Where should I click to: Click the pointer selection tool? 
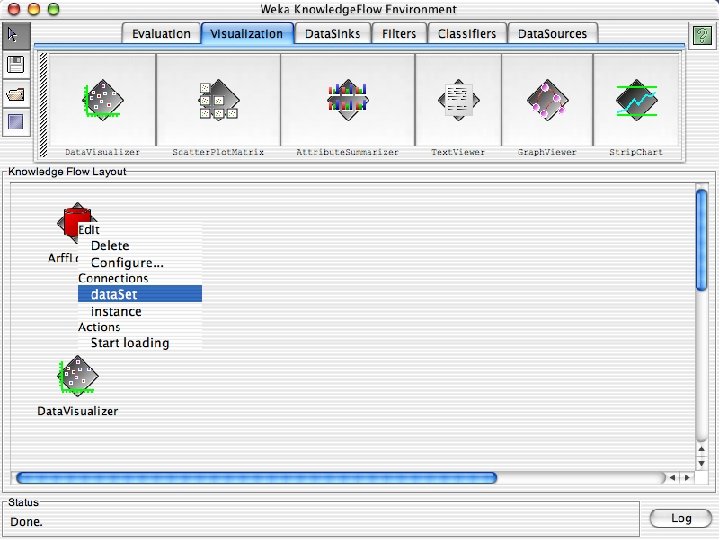[x=16, y=36]
